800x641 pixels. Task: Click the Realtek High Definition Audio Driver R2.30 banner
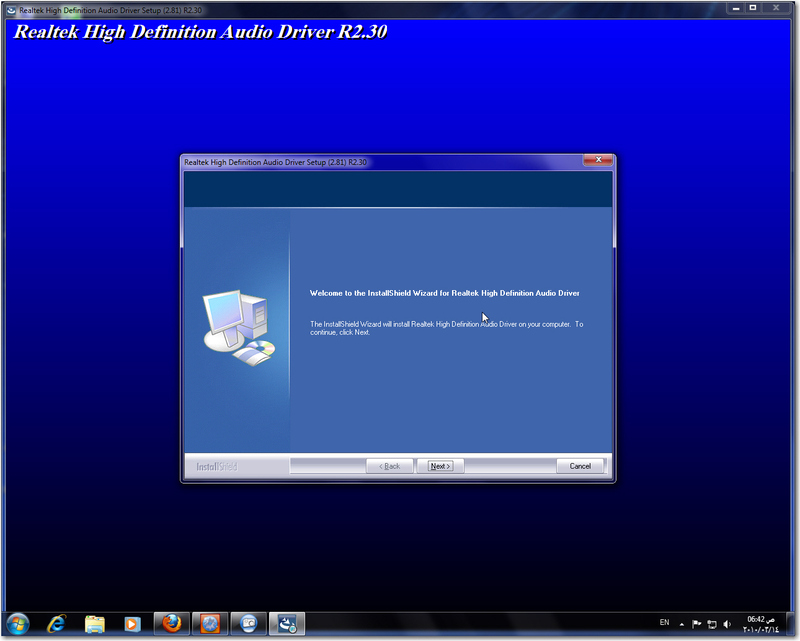click(200, 32)
